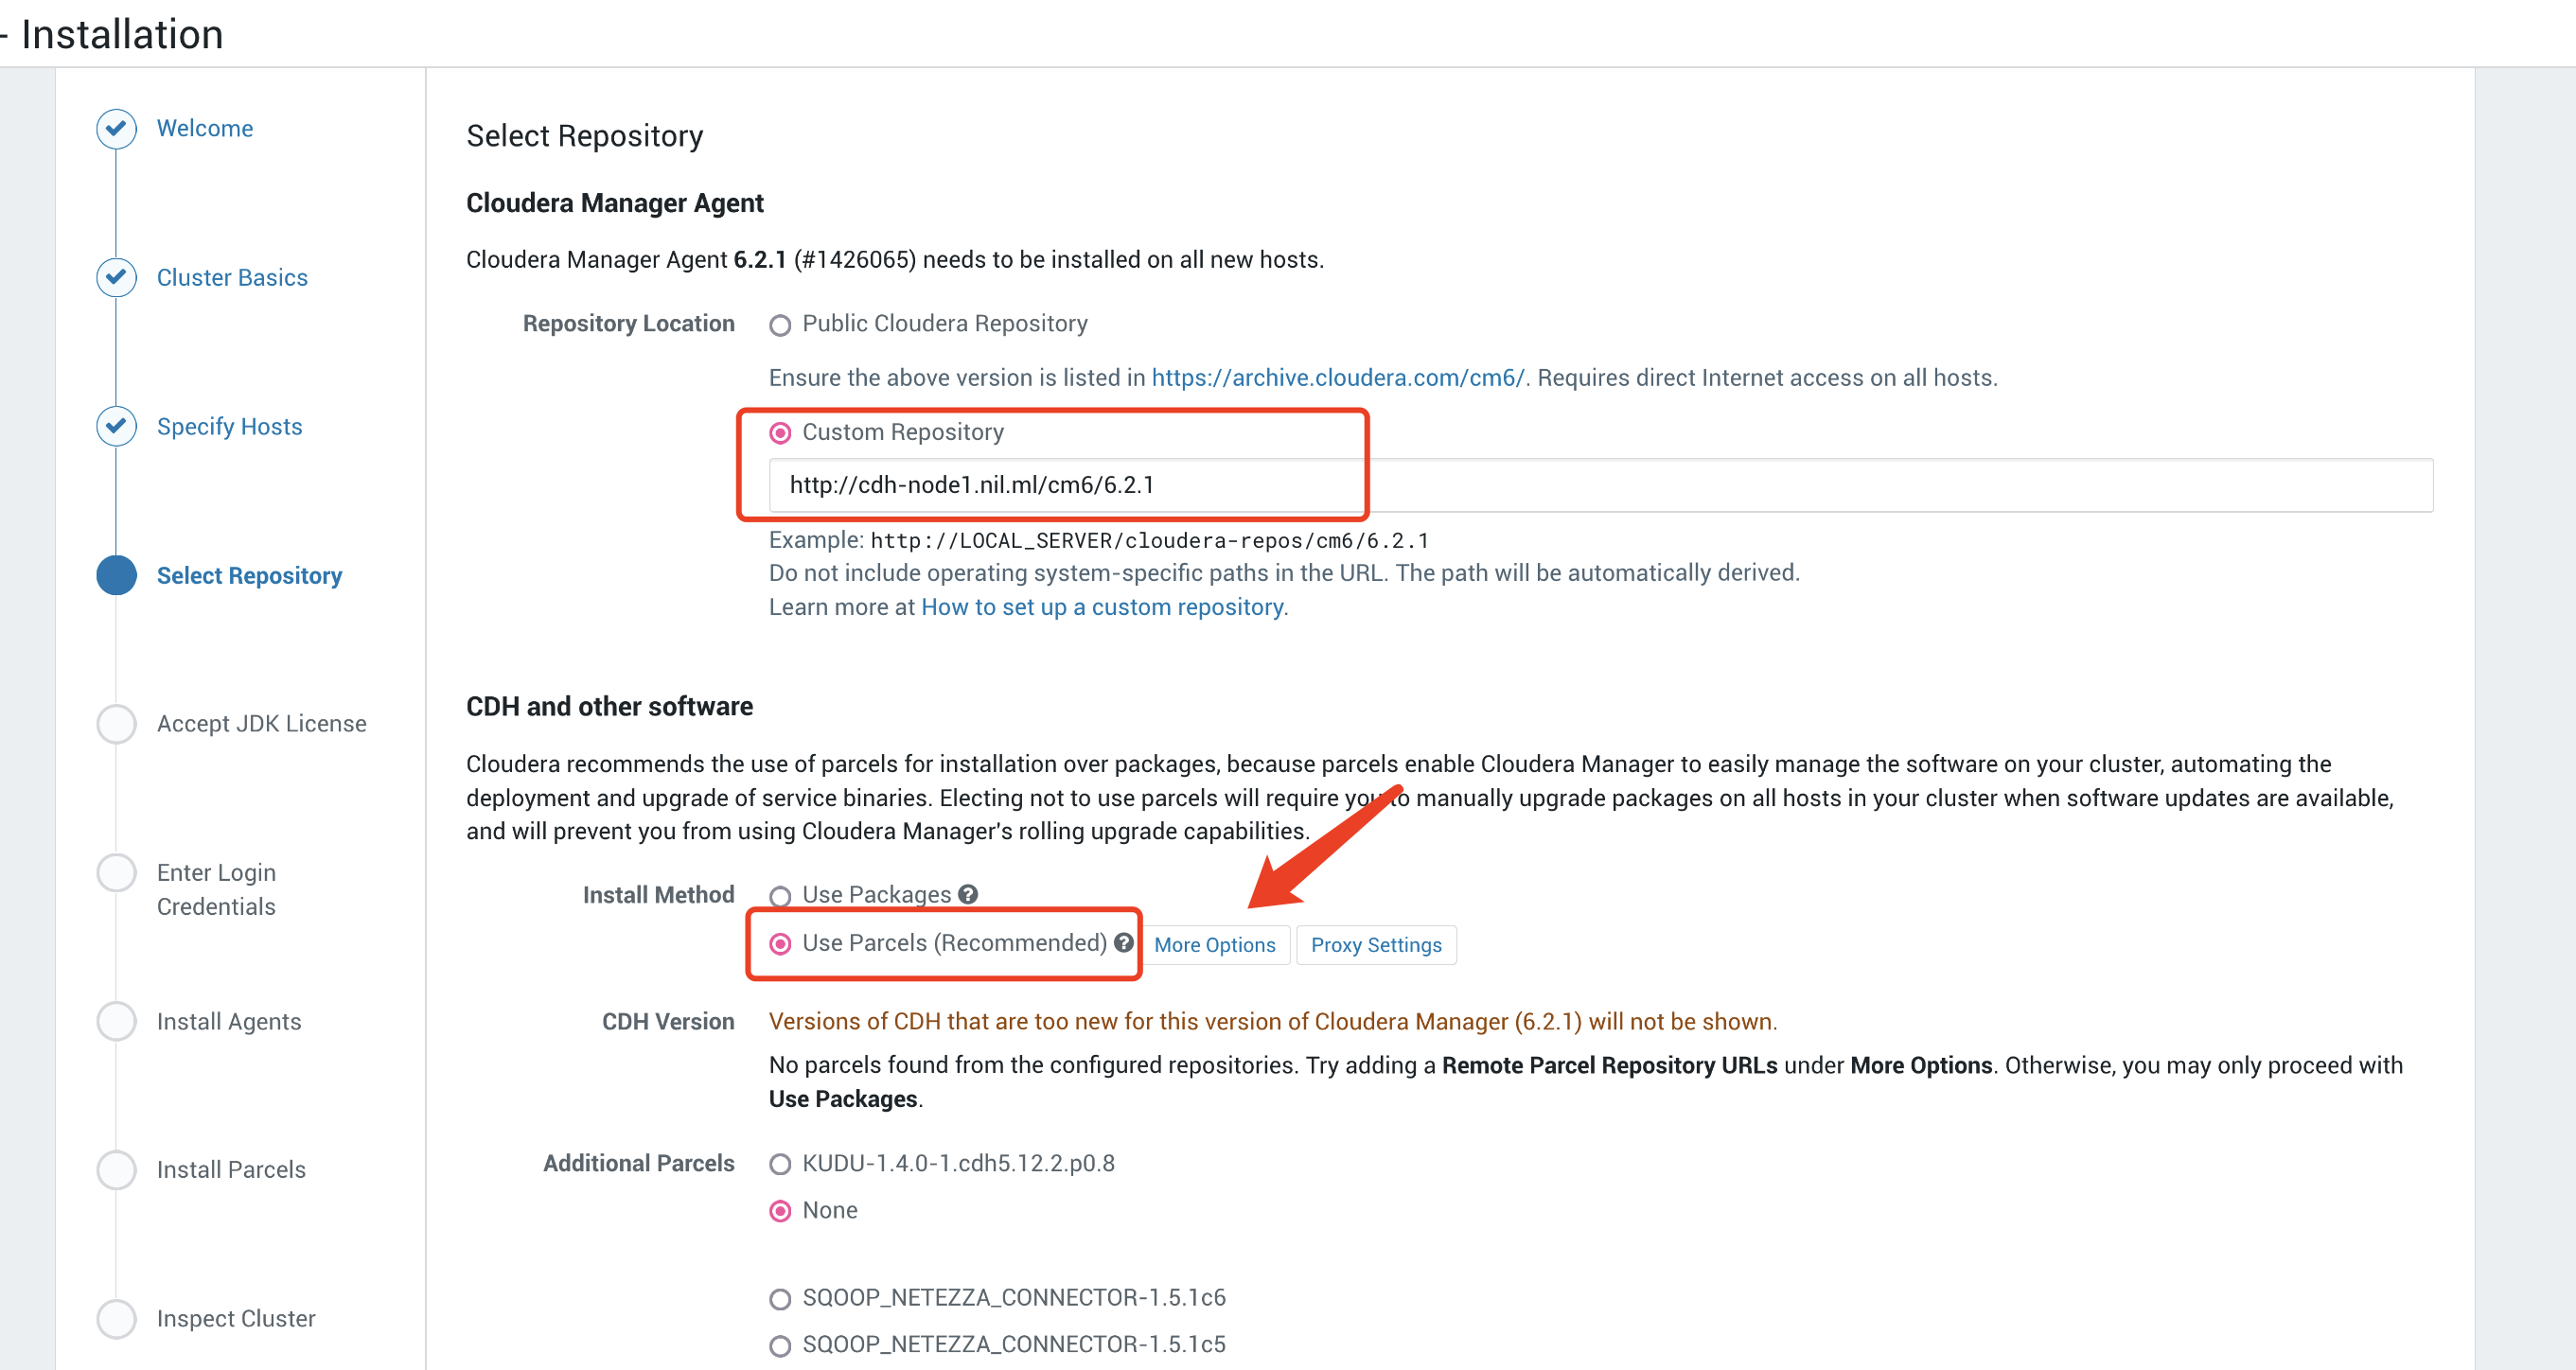
Task: Click the Specify Hosts checkmark icon
Action: (117, 426)
